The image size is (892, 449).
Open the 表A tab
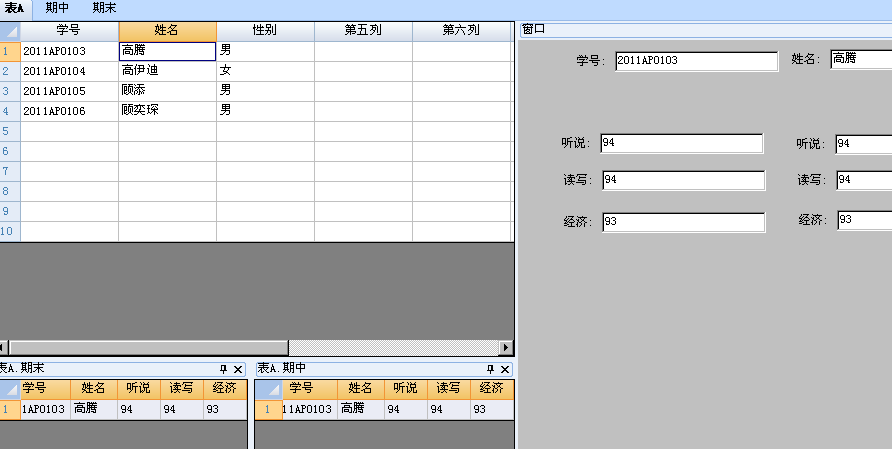(14, 8)
